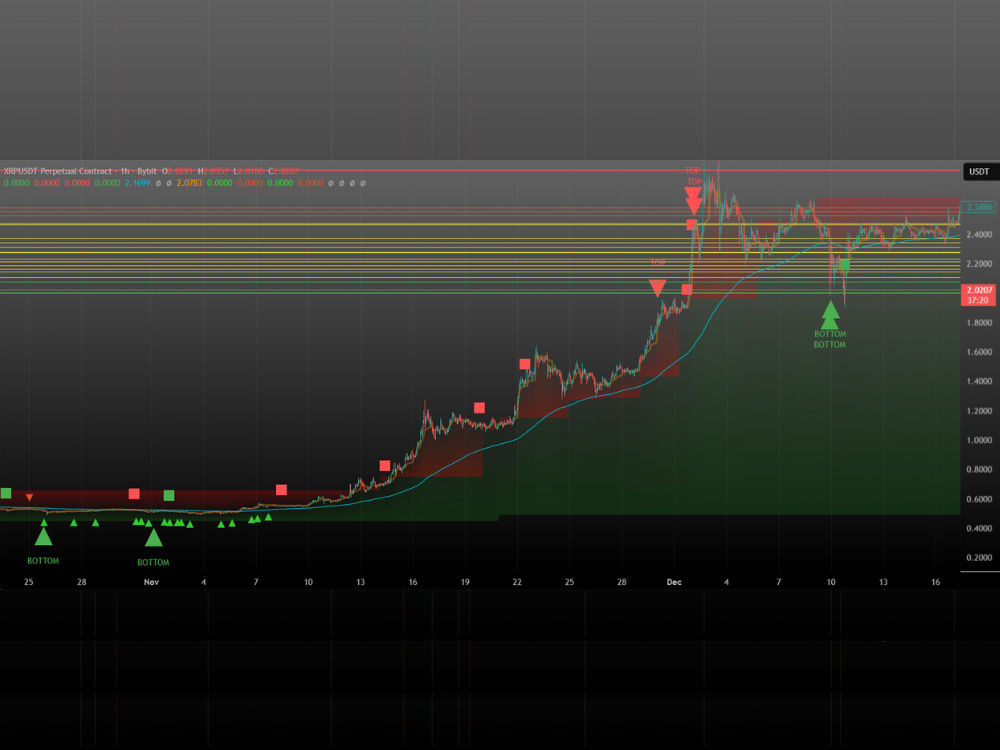This screenshot has height=750, width=1000.
Task: Select the cyan 2.1699 indicator value
Action: (138, 183)
